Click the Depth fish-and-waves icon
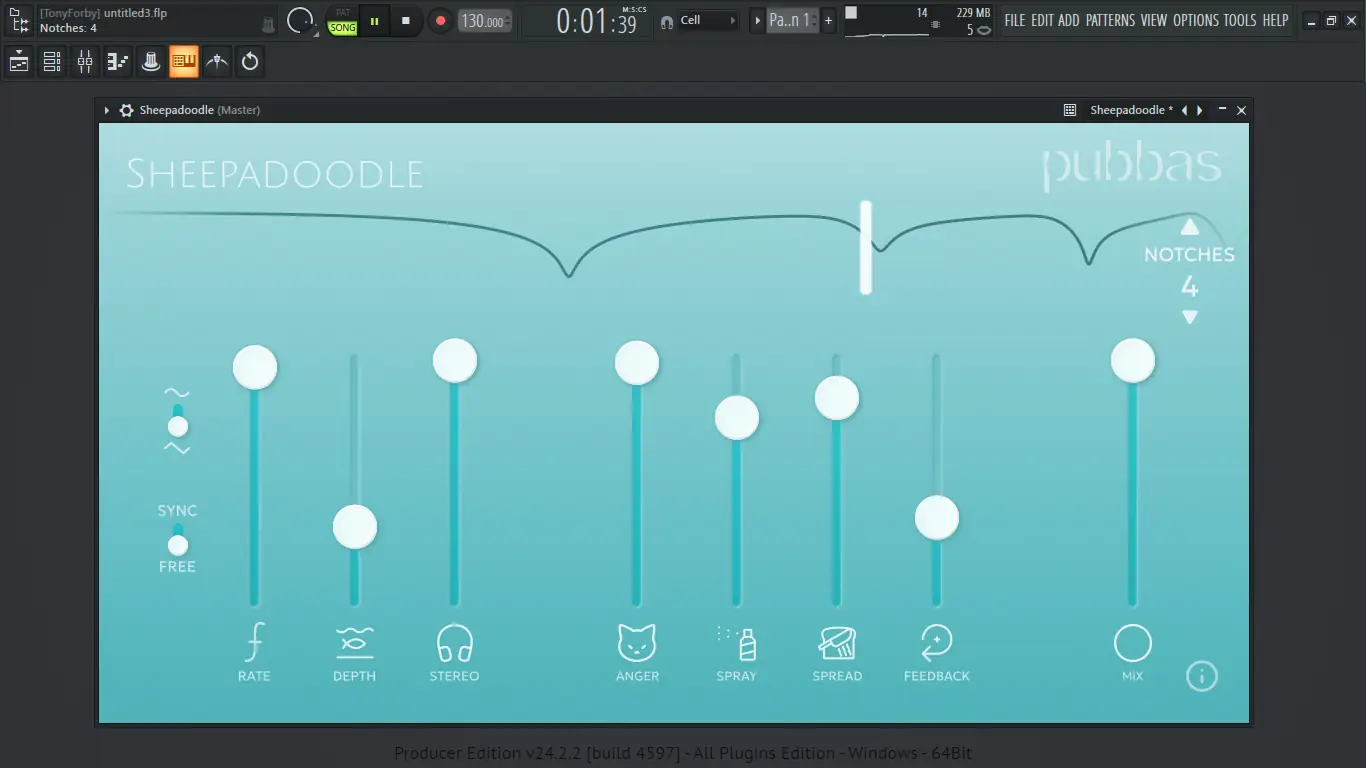Viewport: 1366px width, 768px height. coord(355,642)
